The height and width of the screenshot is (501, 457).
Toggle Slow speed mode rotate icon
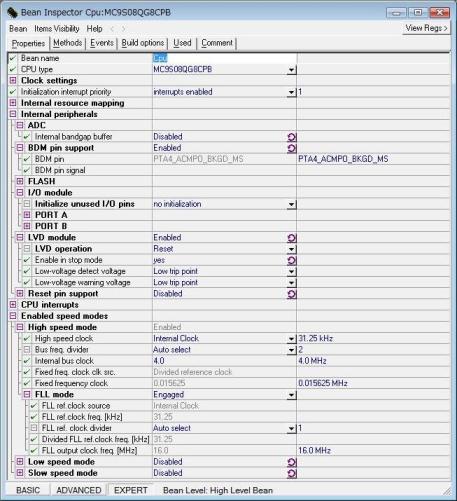coord(292,473)
